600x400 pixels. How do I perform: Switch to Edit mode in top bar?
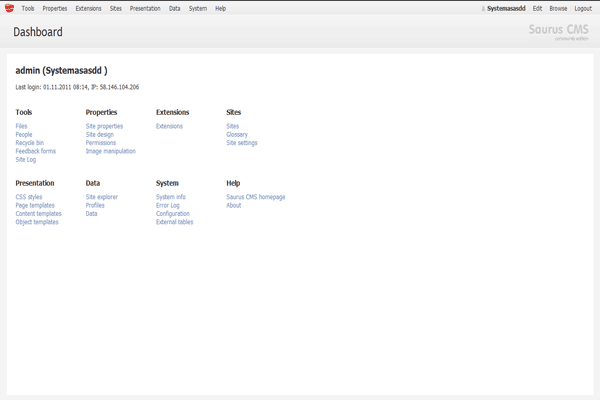point(537,8)
